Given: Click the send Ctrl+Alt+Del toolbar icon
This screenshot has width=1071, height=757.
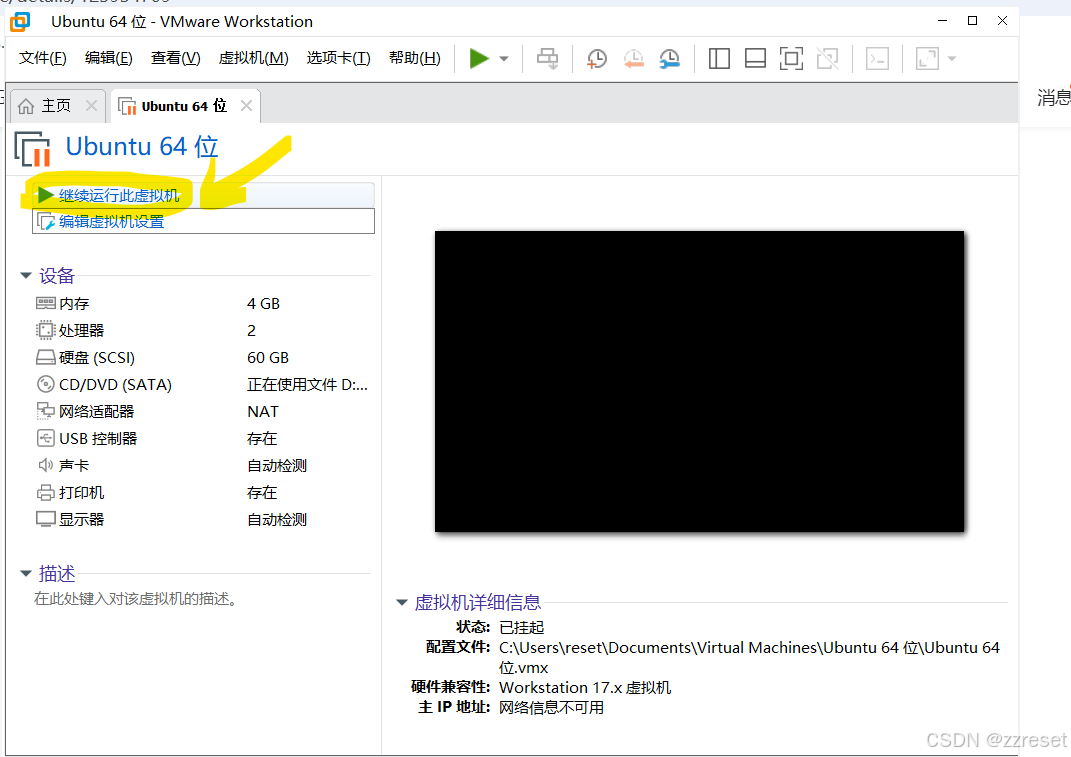Looking at the screenshot, I should pos(548,59).
